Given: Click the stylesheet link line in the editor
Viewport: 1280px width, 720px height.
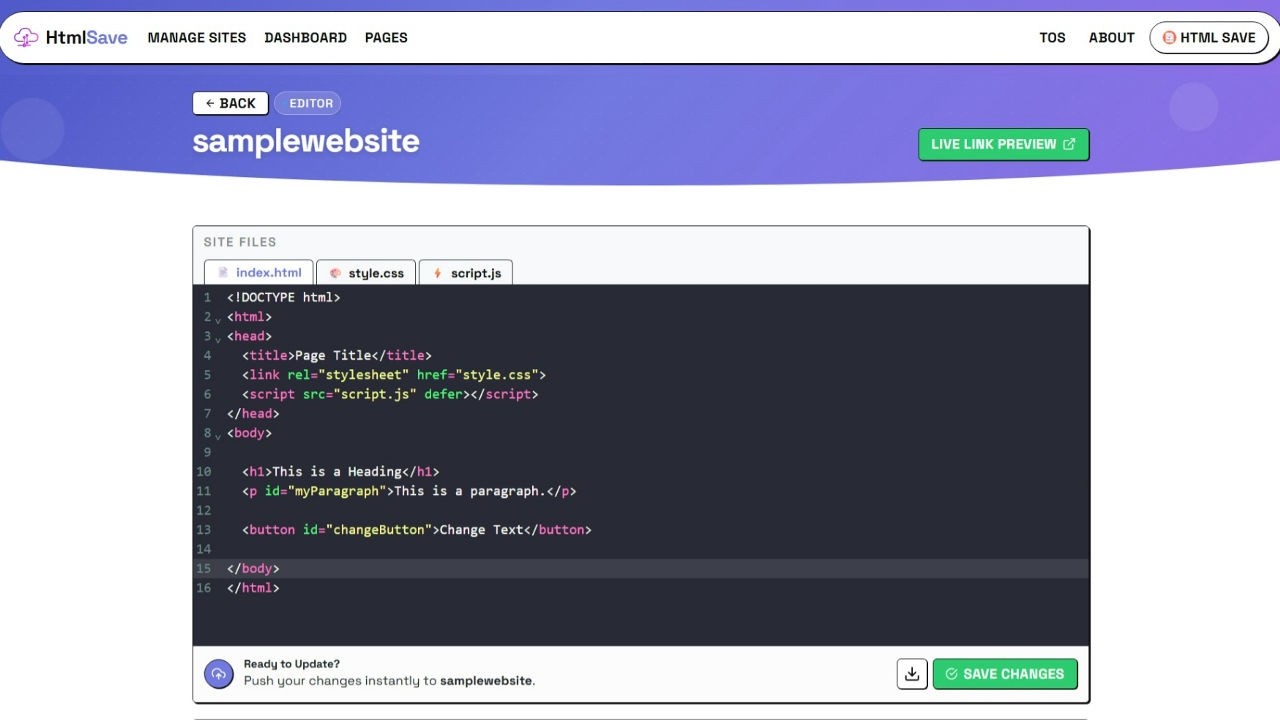Looking at the screenshot, I should (394, 375).
